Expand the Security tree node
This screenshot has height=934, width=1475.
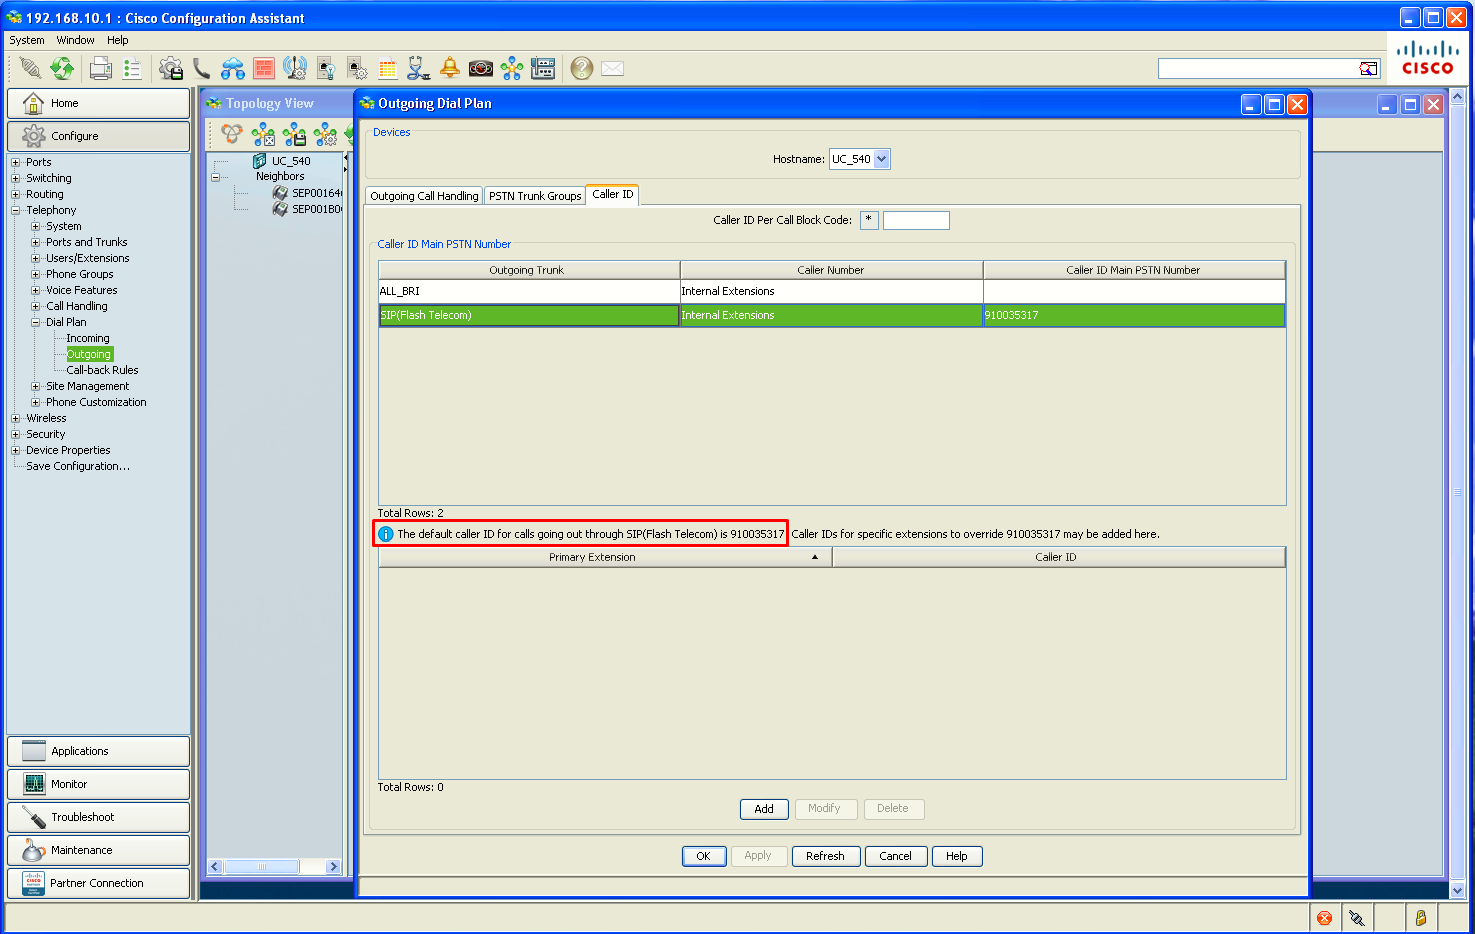(x=15, y=434)
